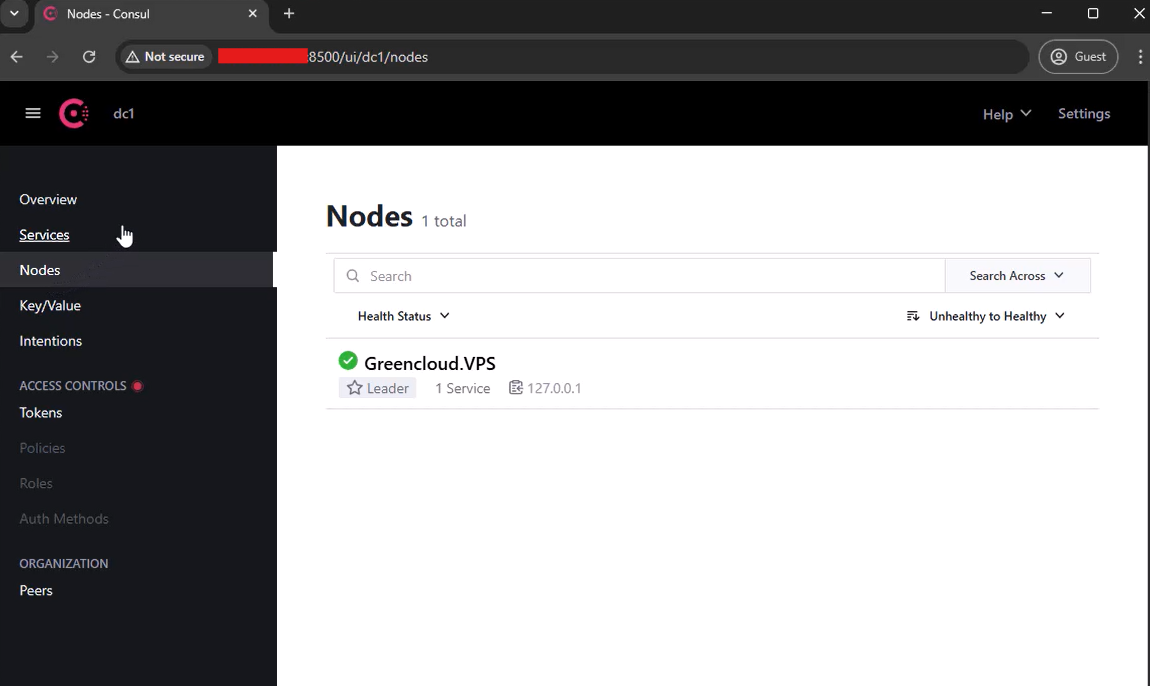The width and height of the screenshot is (1150, 686).
Task: Expand the Help menu
Action: [1007, 114]
